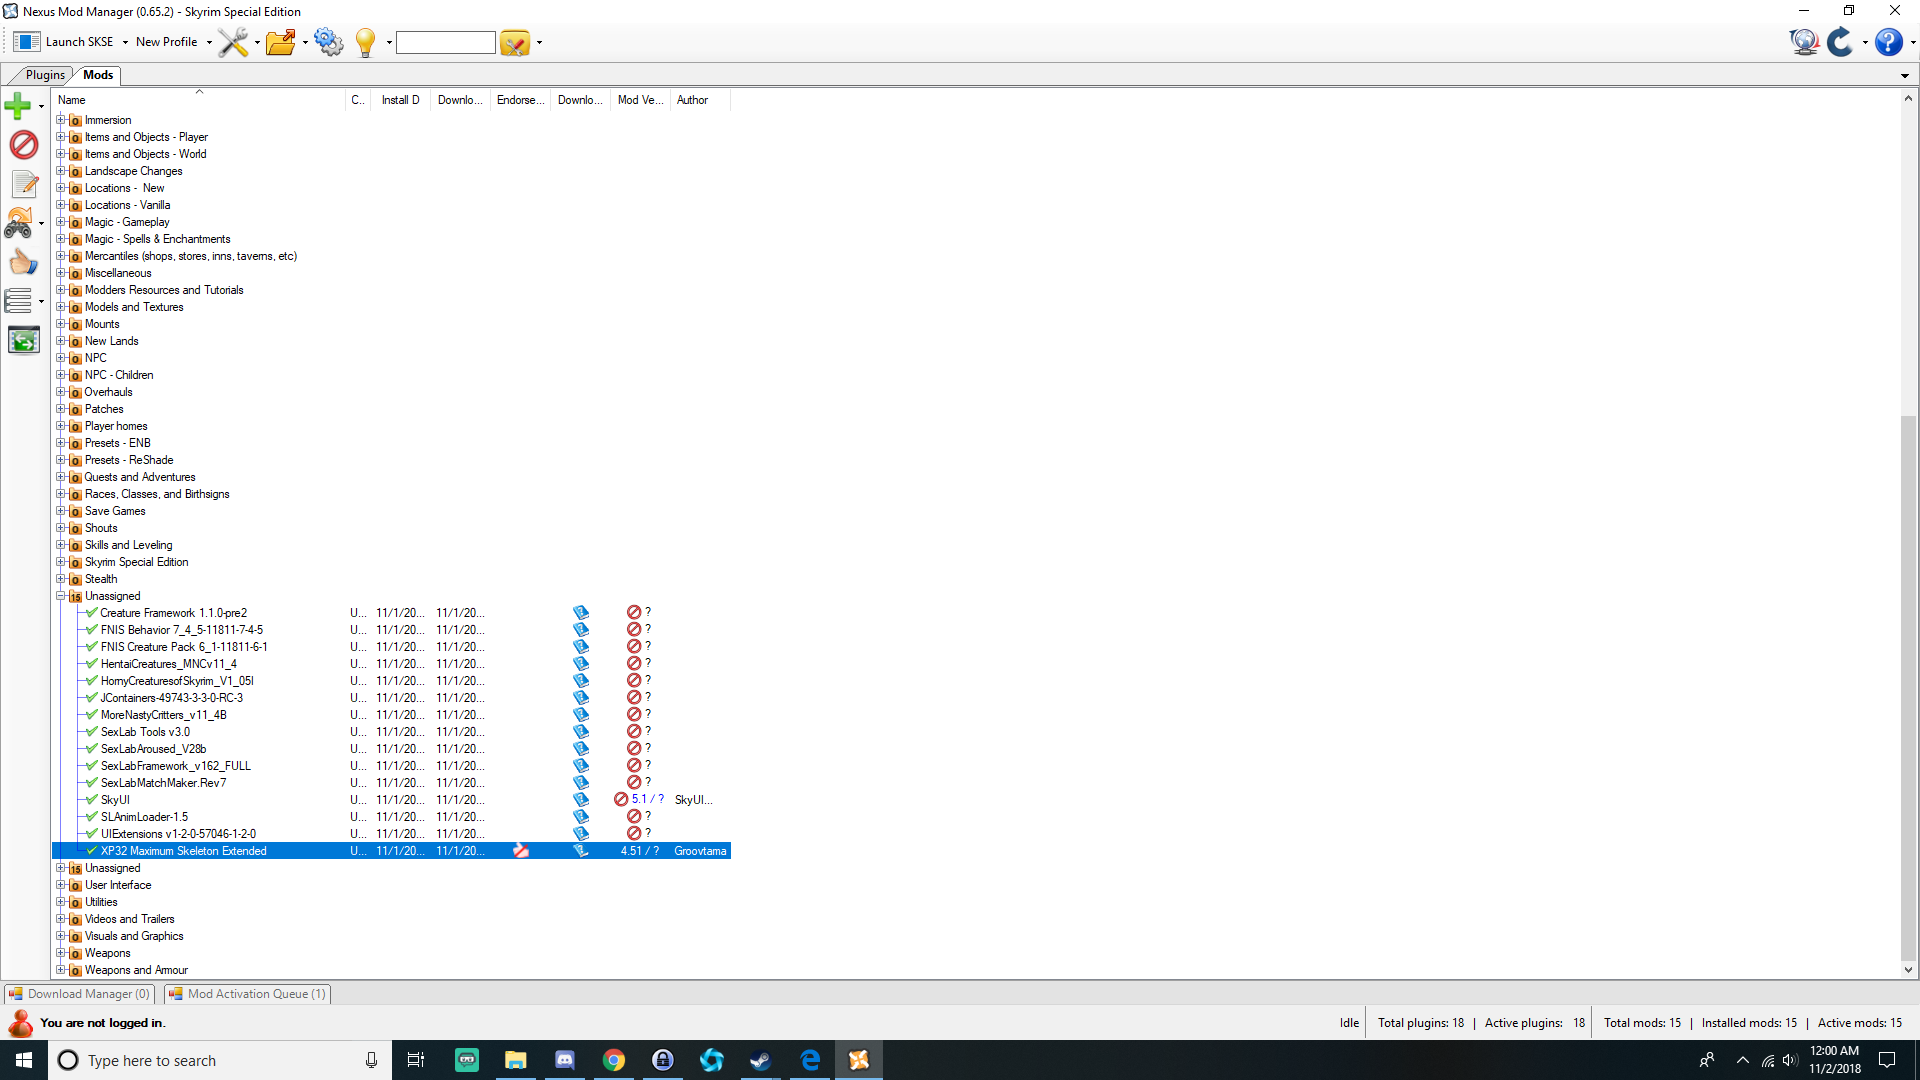1920x1080 pixels.
Task: Expand the Landscape Changes category
Action: point(60,171)
